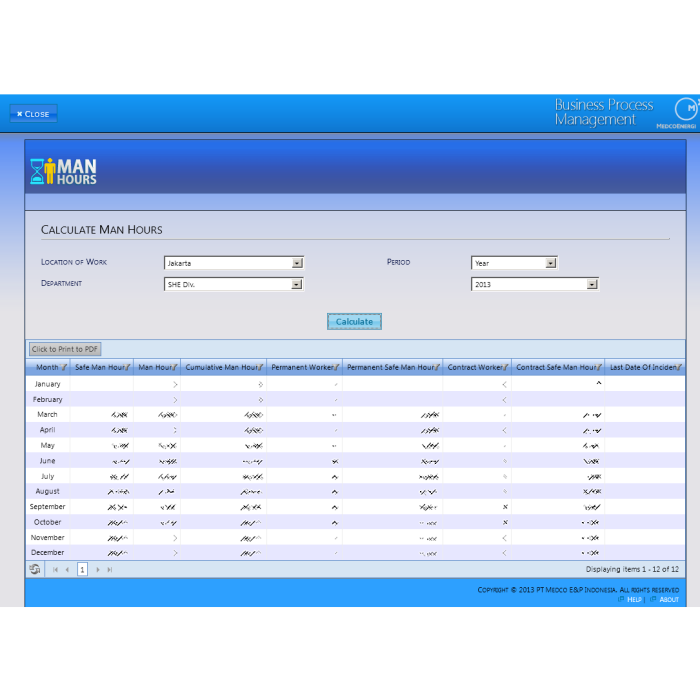Go to first page of grid
The image size is (700, 700).
click(55, 569)
